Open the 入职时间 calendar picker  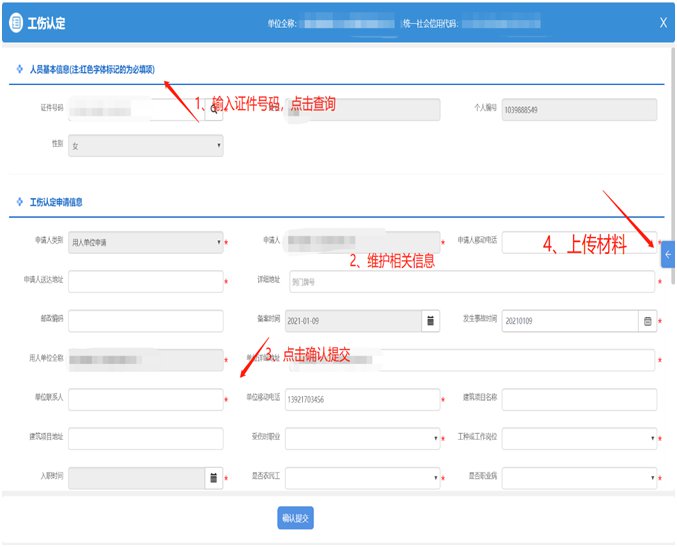(213, 478)
